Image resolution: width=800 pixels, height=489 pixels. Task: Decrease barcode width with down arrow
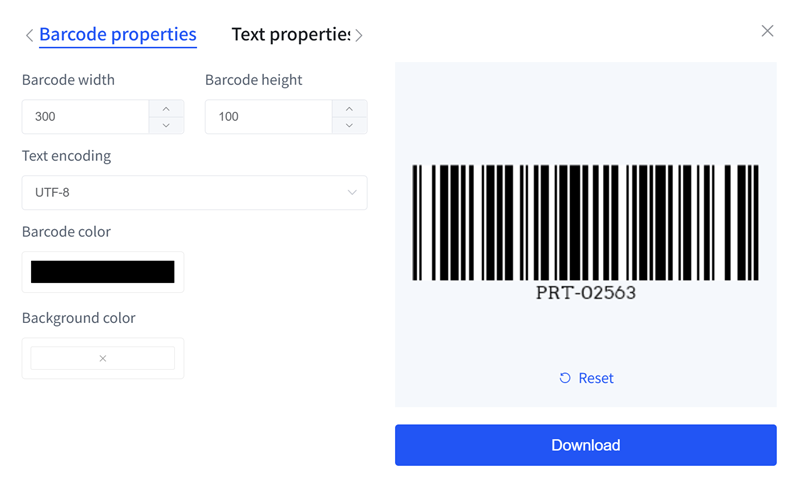(x=166, y=125)
